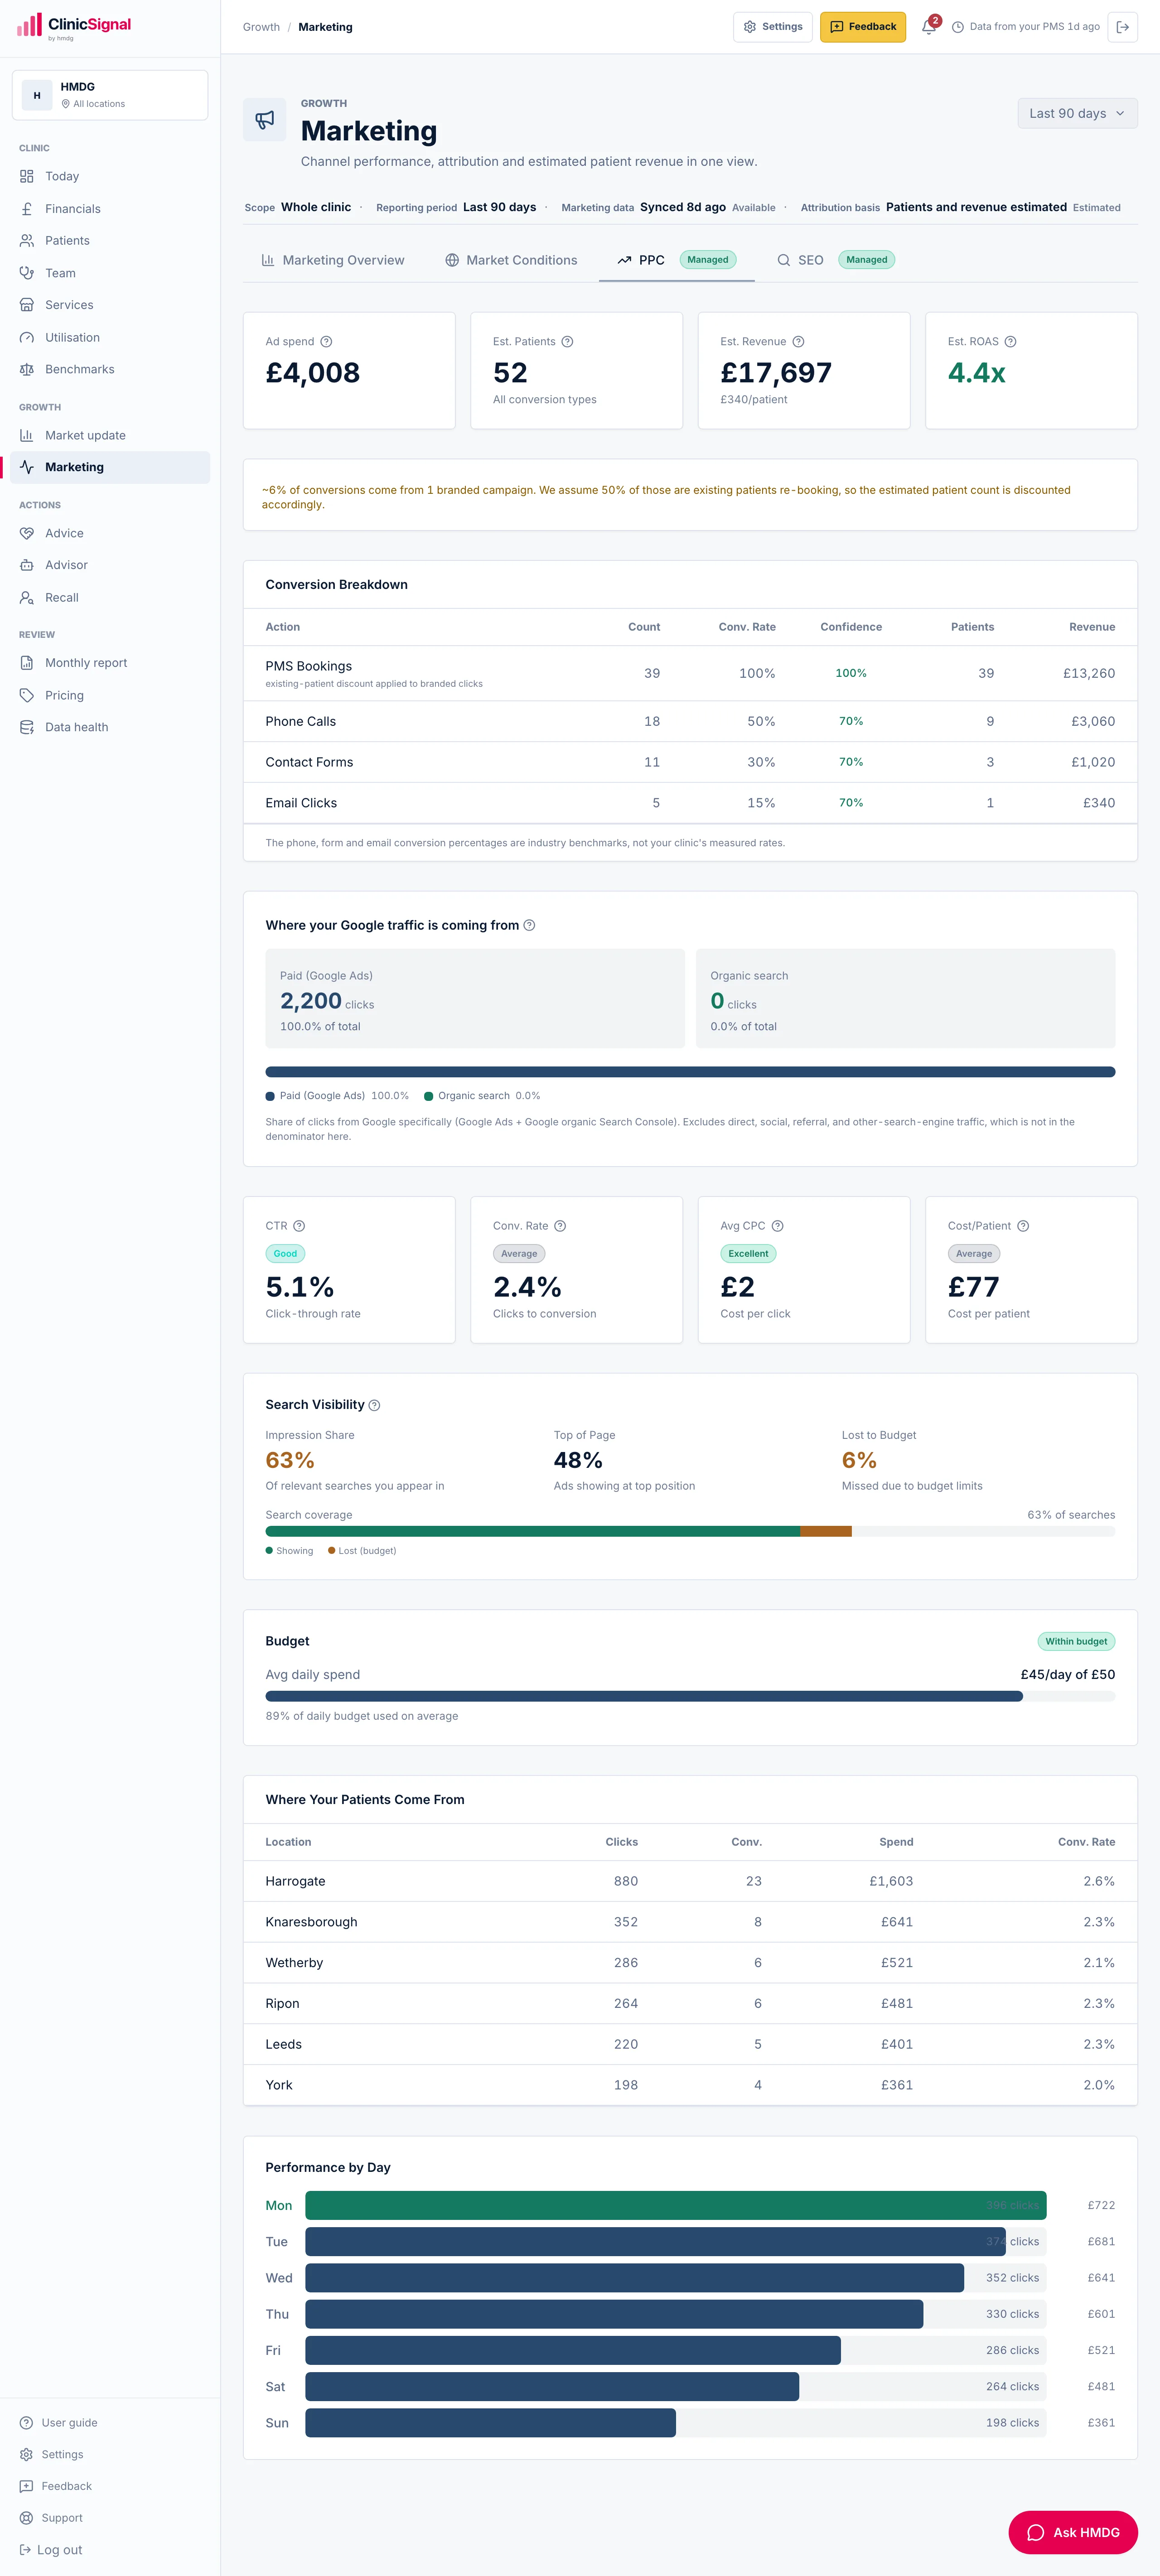Image resolution: width=1160 pixels, height=2576 pixels.
Task: Click the Email Clicks row label
Action: [x=301, y=803]
